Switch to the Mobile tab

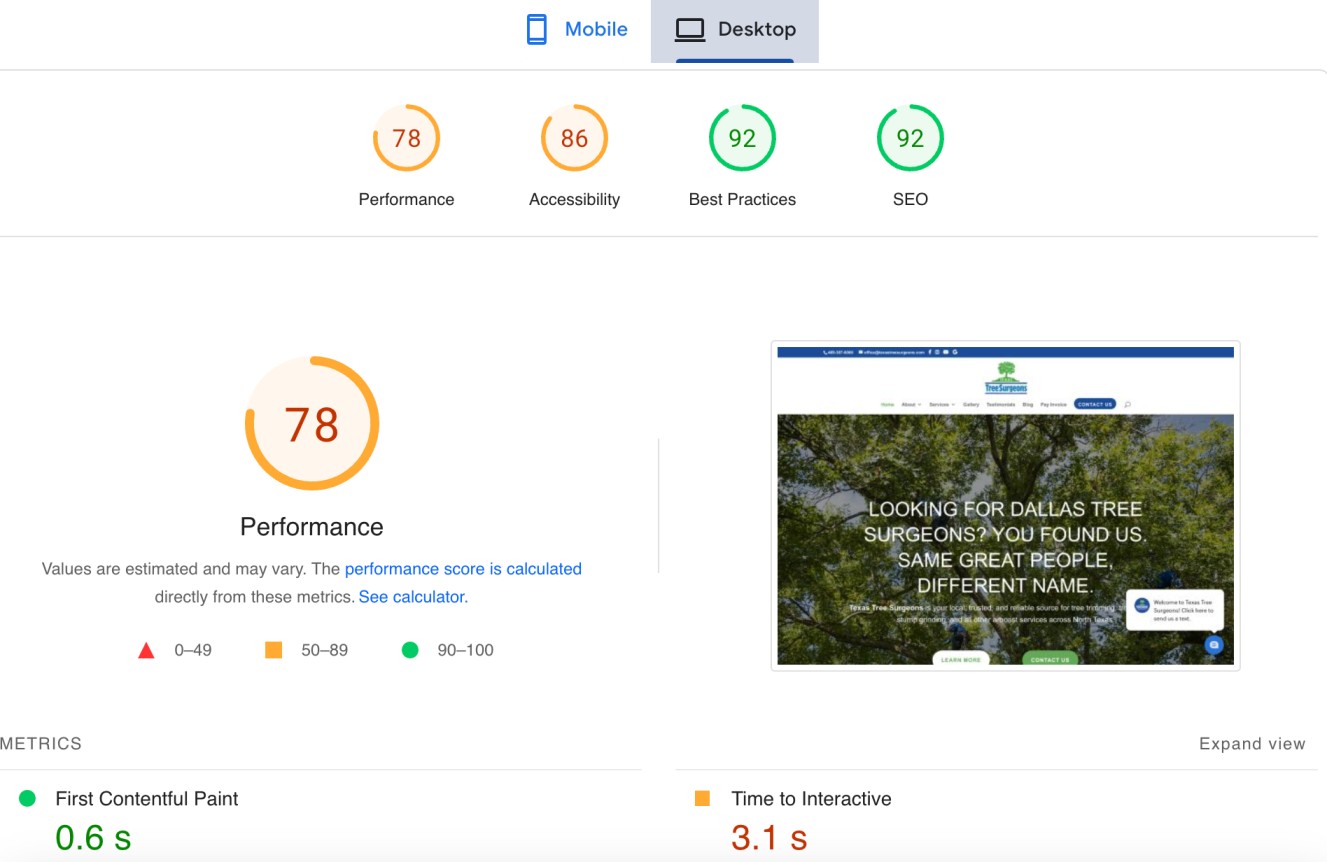click(x=577, y=30)
